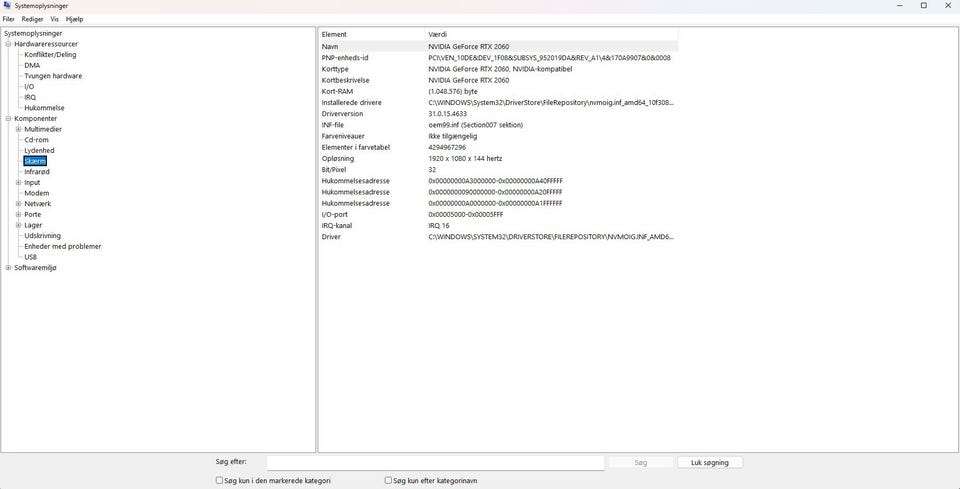The height and width of the screenshot is (489, 960).
Task: Sort by the Værdi column header
Action: pos(551,34)
